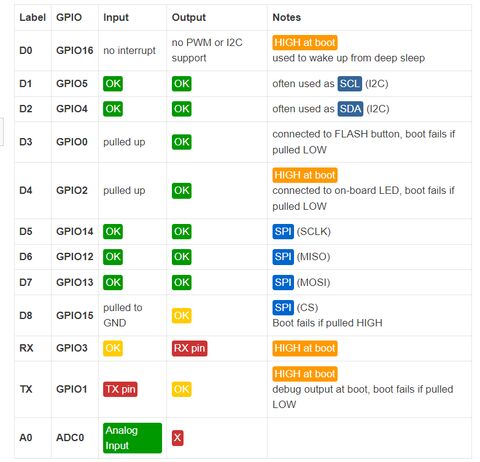Click the HIGH at boot badge for D0
480x462 pixels.
[305, 43]
